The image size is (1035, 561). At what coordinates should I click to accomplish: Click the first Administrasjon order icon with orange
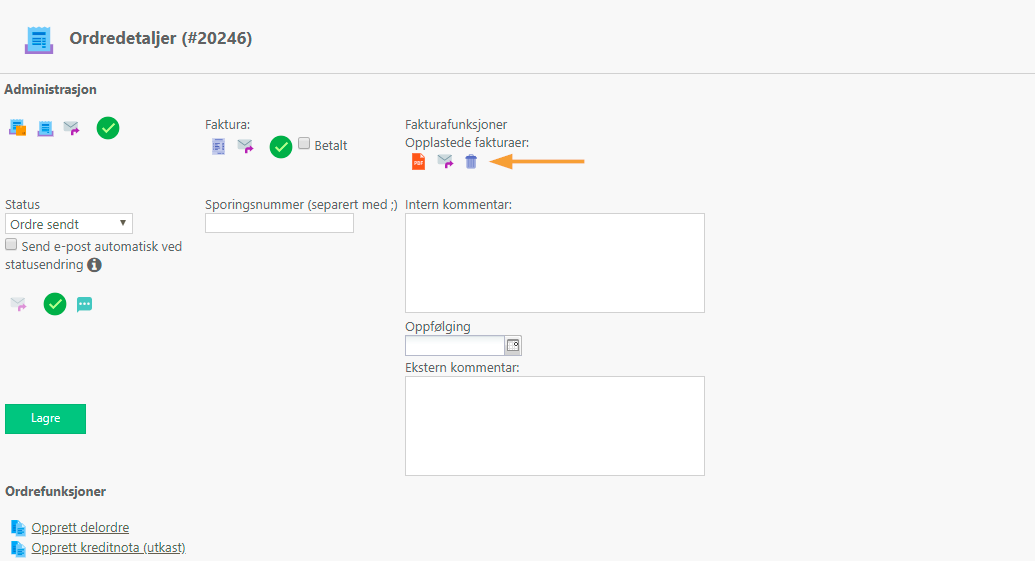pyautogui.click(x=17, y=127)
